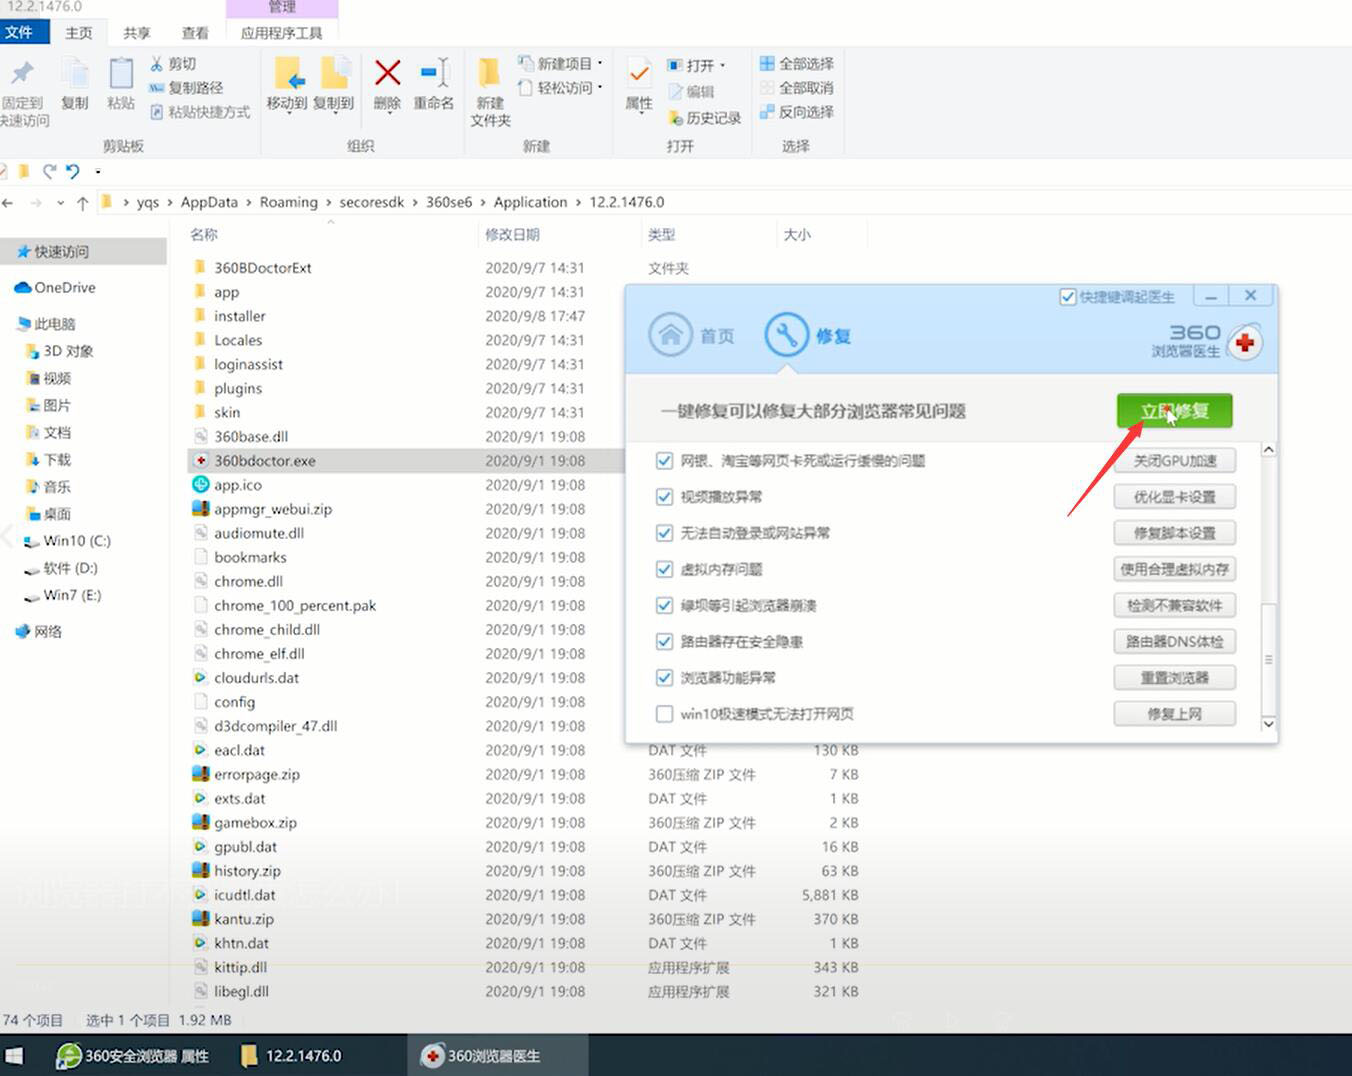This screenshot has height=1076, width=1352.
Task: Click History (历史记录) in ribbon
Action: (x=704, y=118)
